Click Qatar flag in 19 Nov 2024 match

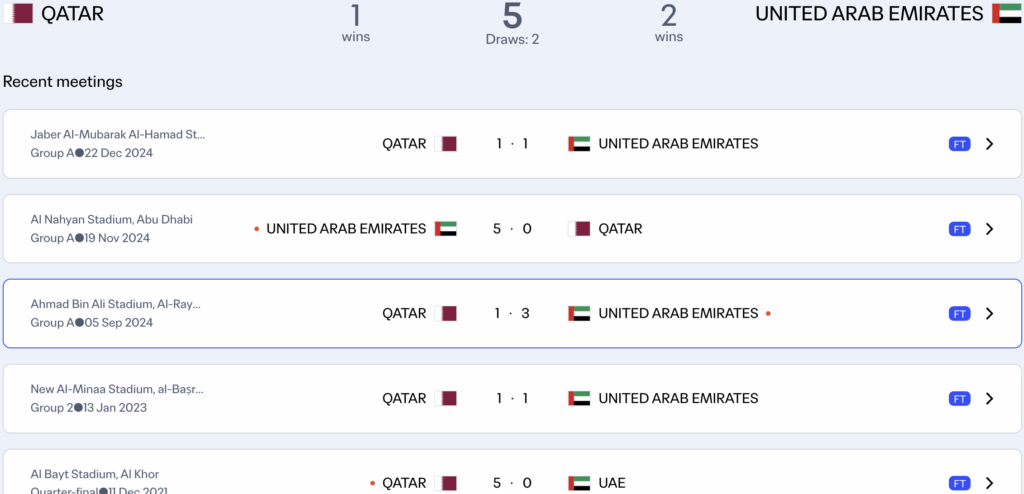579,229
